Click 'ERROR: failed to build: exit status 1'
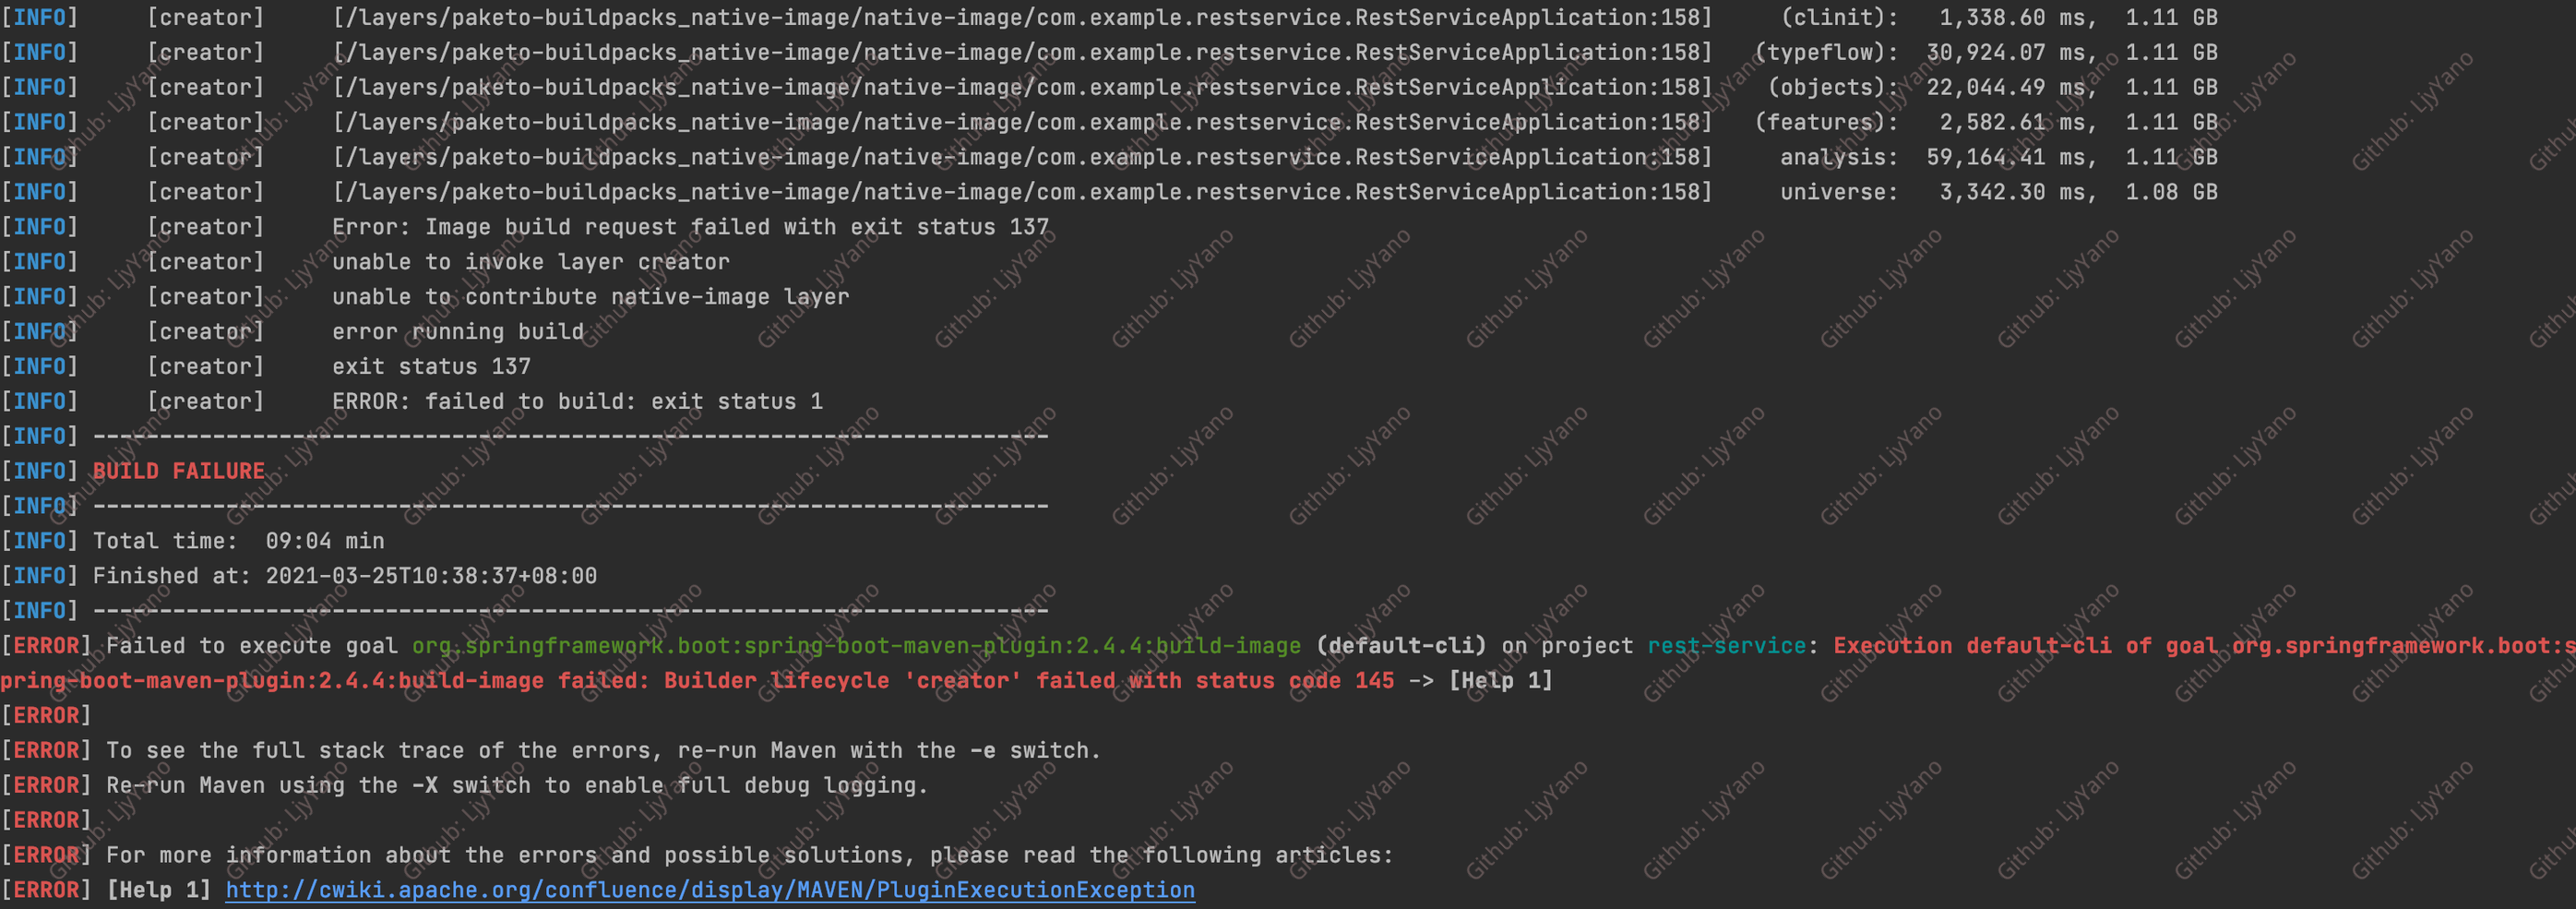 (x=578, y=402)
